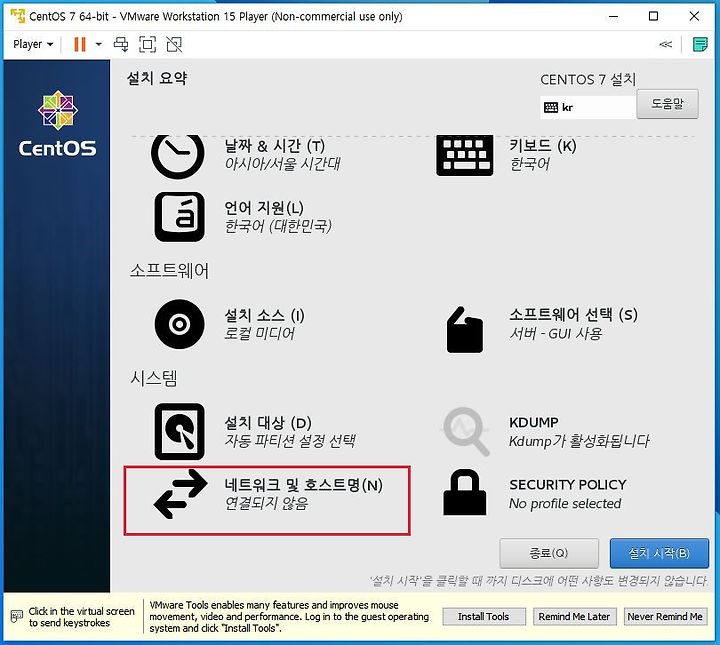Click the kr keyboard layout indicator
The width and height of the screenshot is (720, 645).
pyautogui.click(x=588, y=107)
